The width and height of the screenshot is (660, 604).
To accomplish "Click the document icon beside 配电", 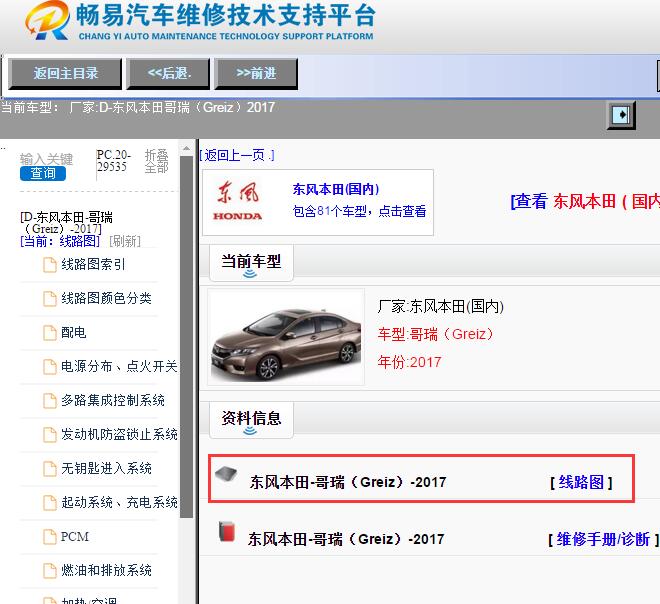I will (50, 333).
